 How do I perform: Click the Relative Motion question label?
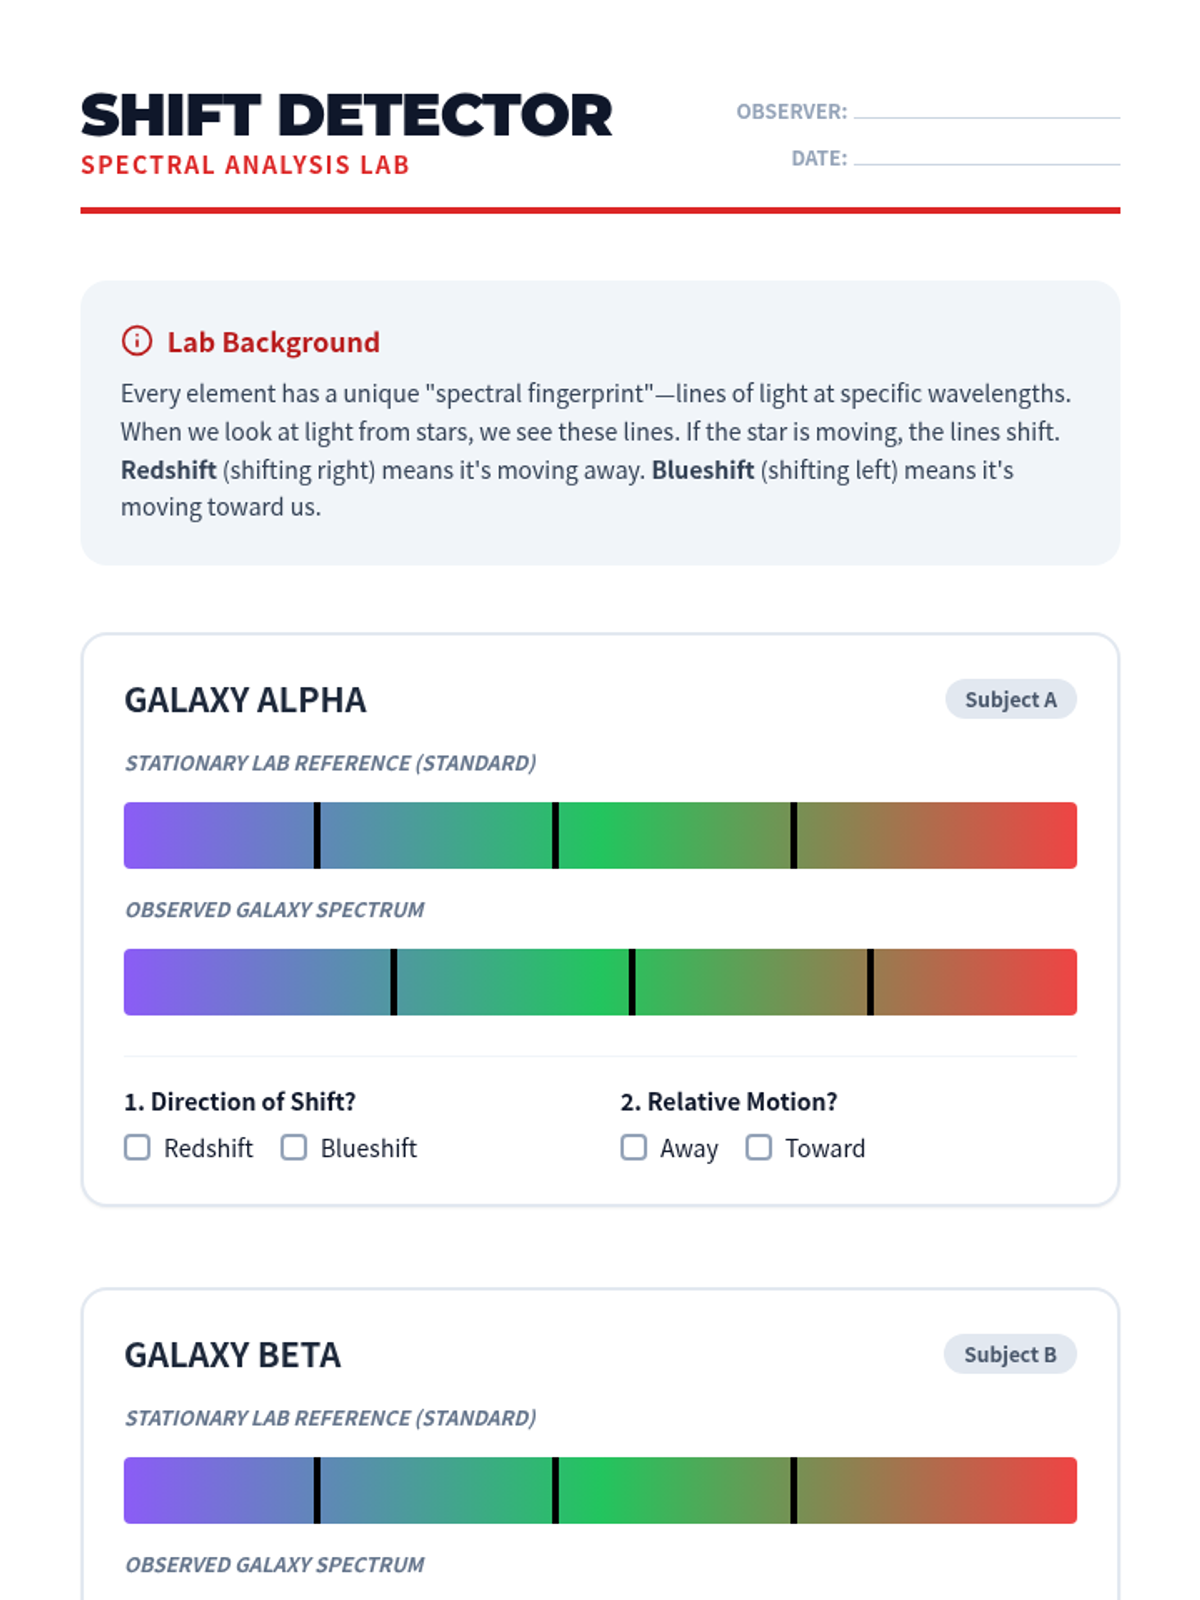[729, 1101]
